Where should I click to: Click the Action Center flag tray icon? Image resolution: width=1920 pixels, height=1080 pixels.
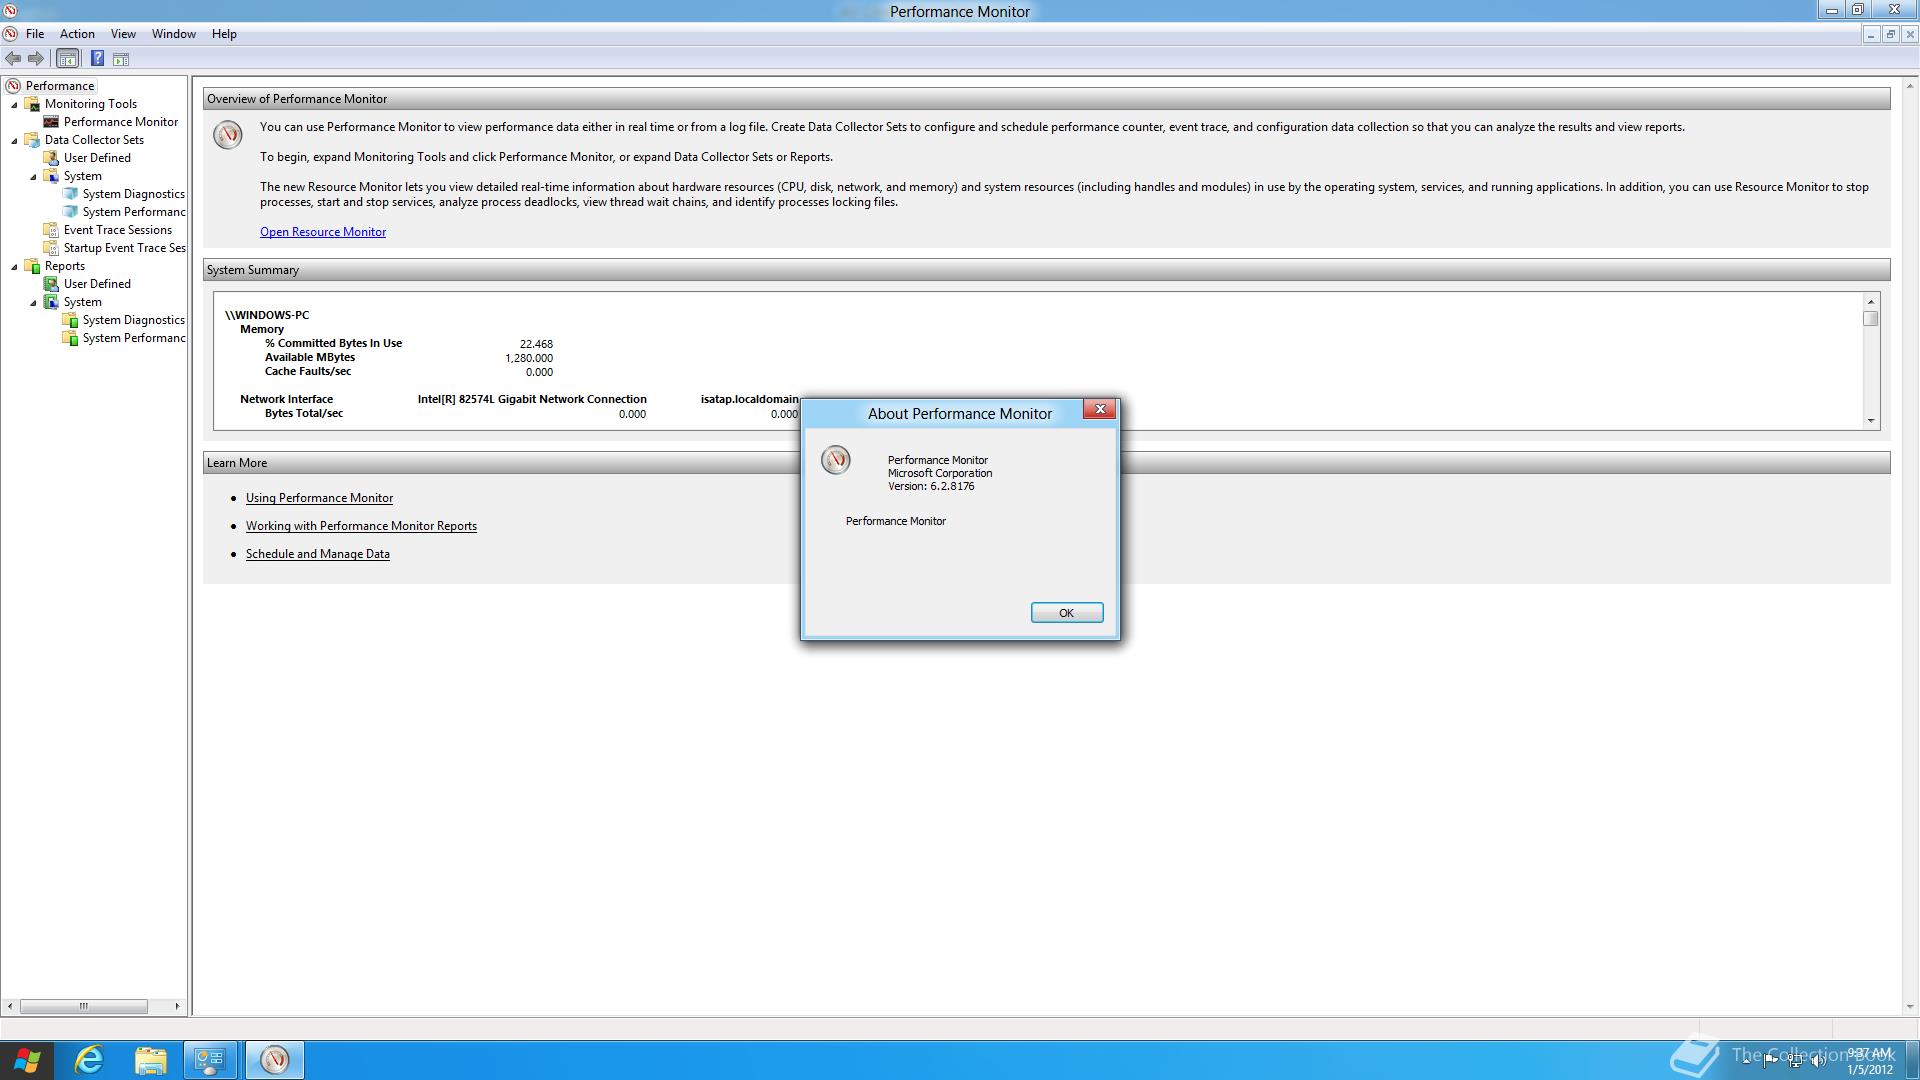coord(1771,1061)
